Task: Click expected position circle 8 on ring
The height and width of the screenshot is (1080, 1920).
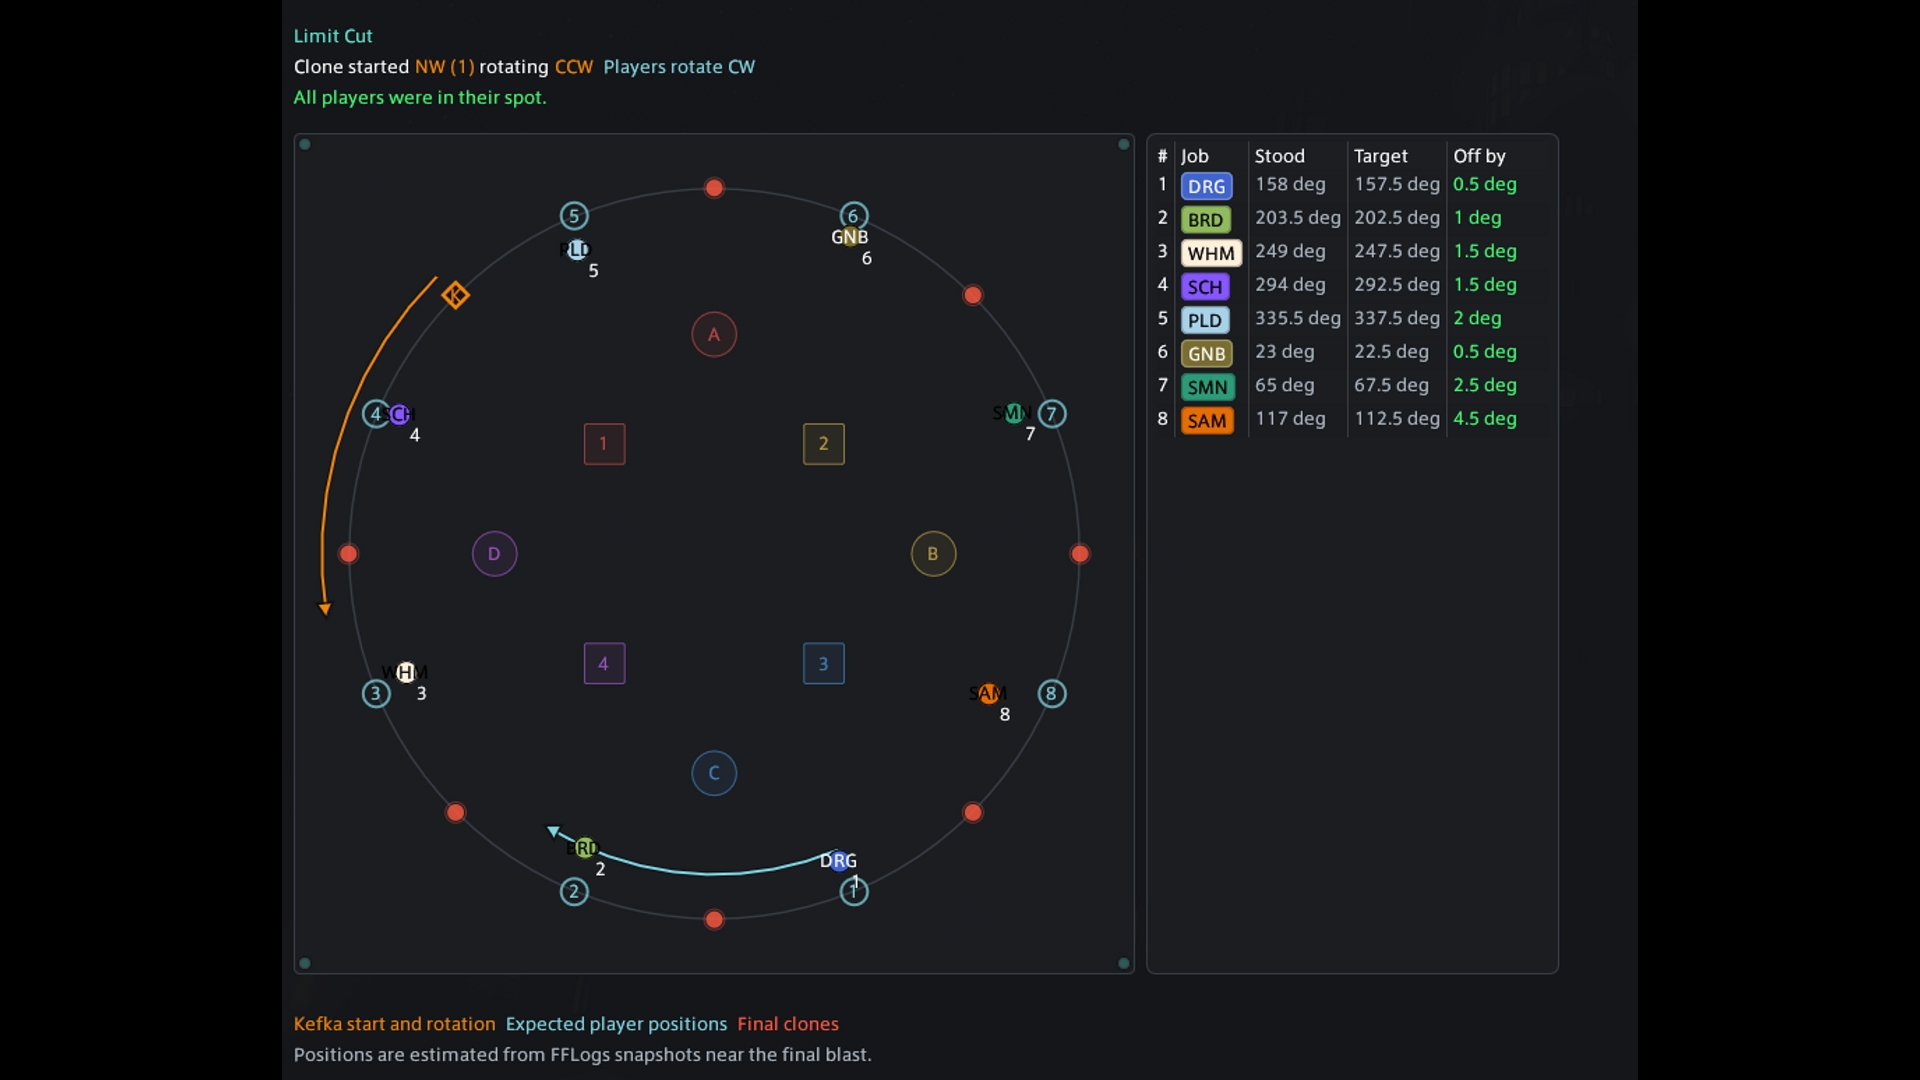Action: point(1052,693)
